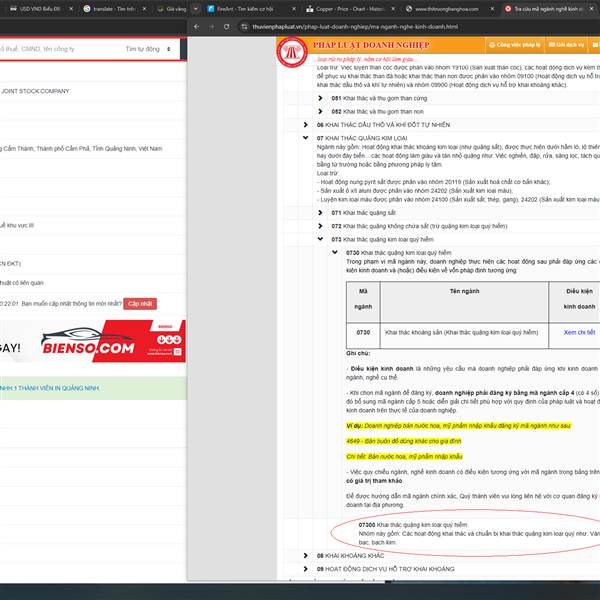Click the Cẩm Thành, Cẩm Phả address text
The image size is (600, 600).
(x=81, y=148)
